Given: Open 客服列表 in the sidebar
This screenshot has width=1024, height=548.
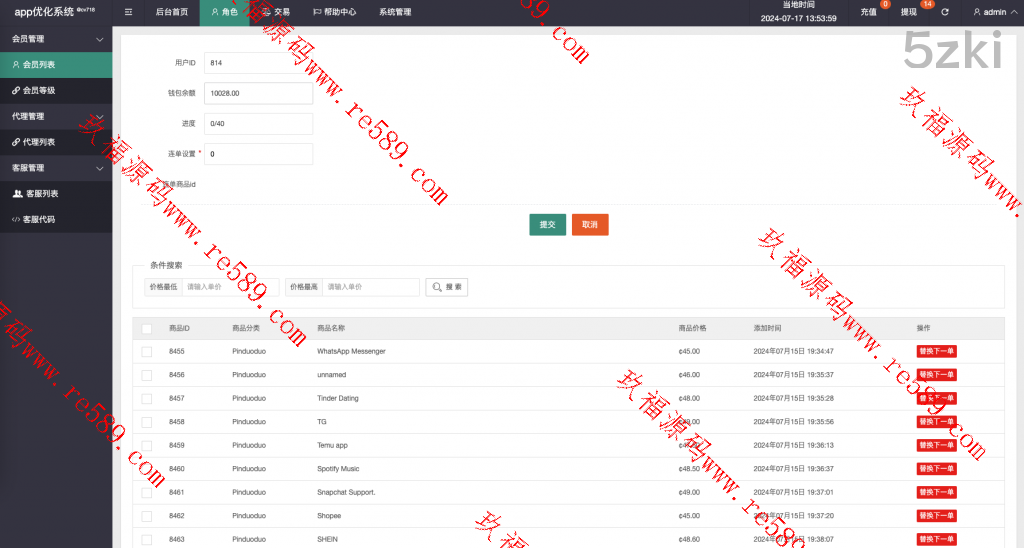Looking at the screenshot, I should [41, 194].
